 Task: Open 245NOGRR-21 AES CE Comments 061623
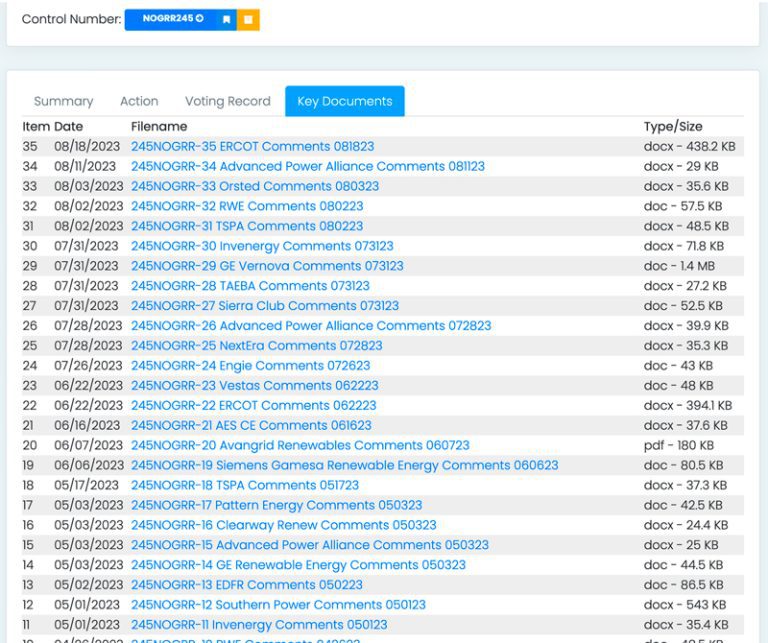click(251, 426)
